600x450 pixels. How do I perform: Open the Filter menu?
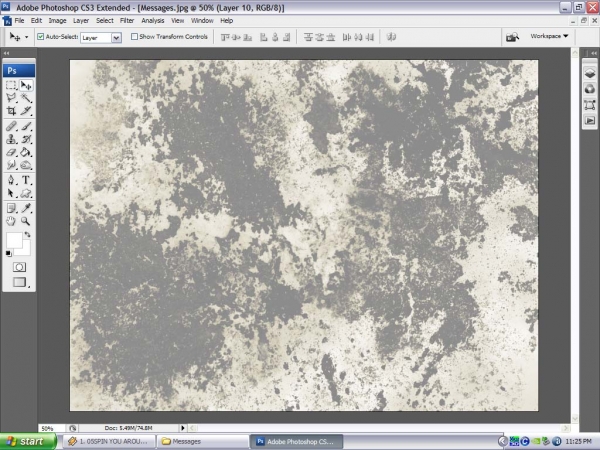pos(127,21)
